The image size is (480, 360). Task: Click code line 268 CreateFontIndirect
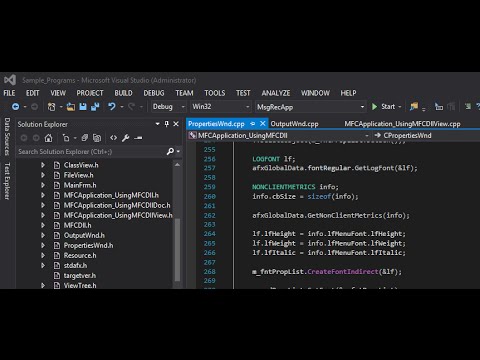pos(327,272)
